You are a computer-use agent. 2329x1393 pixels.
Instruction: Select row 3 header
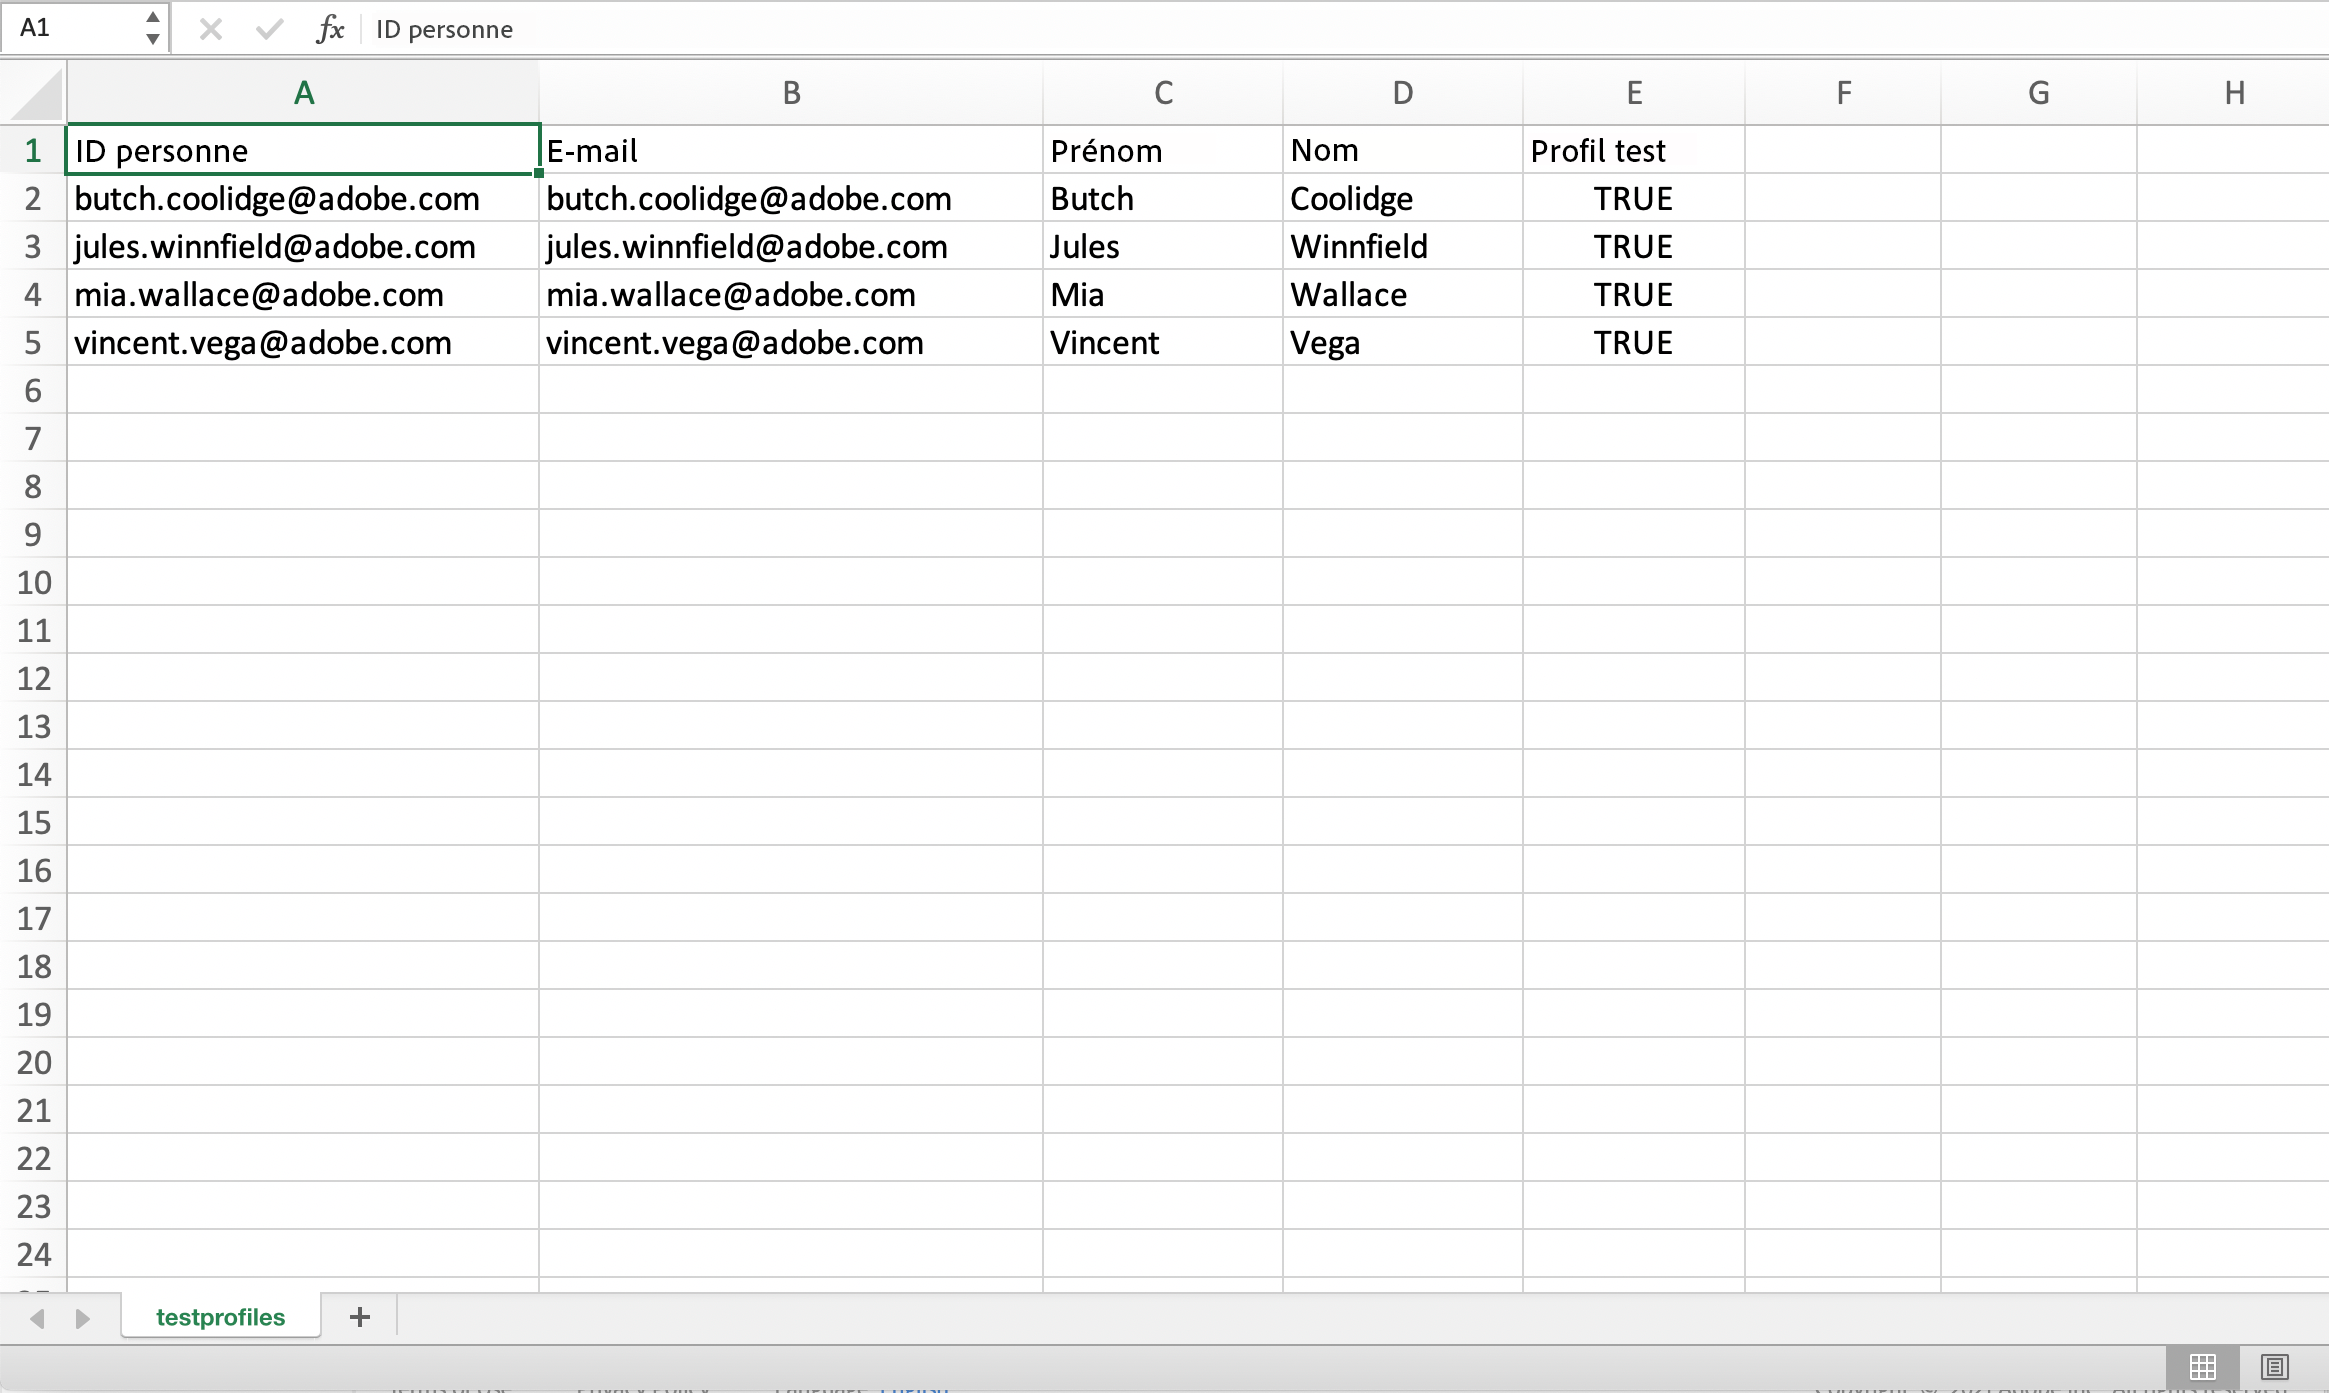pyautogui.click(x=33, y=246)
